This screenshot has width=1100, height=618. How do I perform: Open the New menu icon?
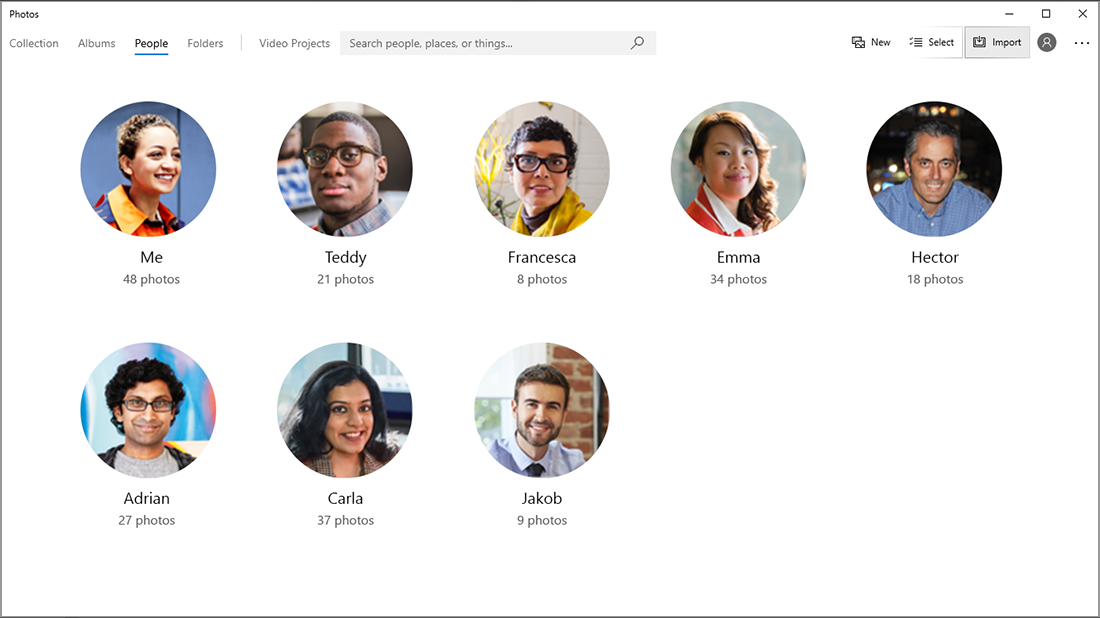858,42
